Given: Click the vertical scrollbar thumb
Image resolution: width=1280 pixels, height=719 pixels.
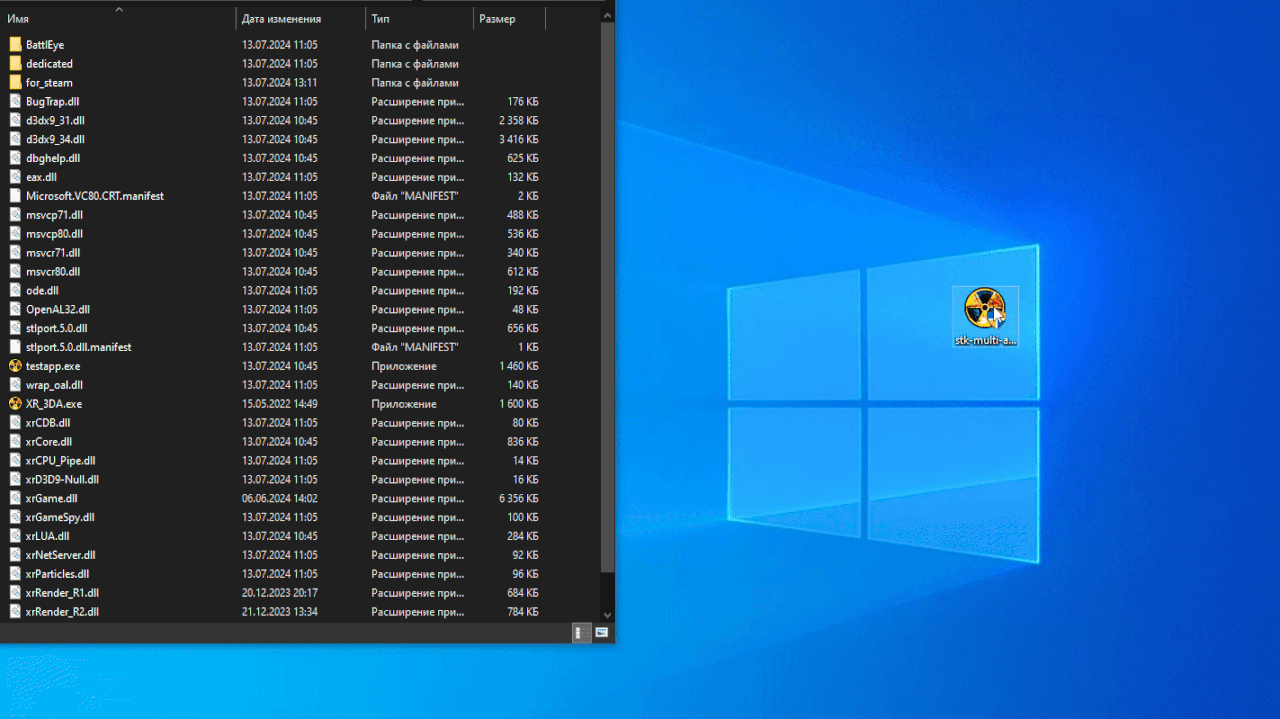Looking at the screenshot, I should pyautogui.click(x=607, y=298).
